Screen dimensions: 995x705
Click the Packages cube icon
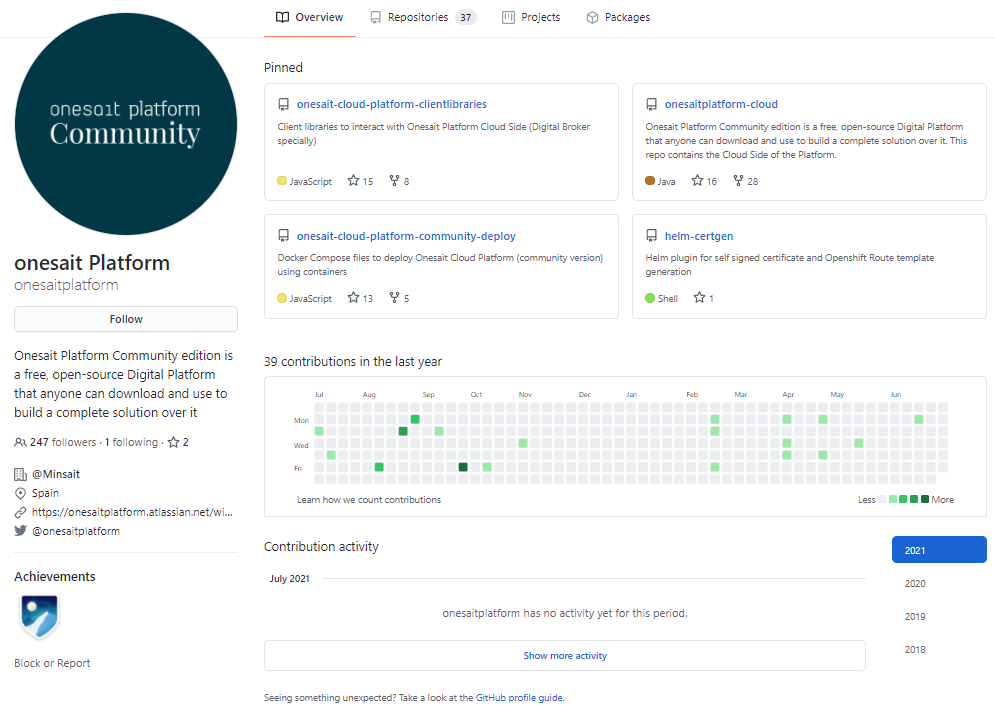click(592, 17)
